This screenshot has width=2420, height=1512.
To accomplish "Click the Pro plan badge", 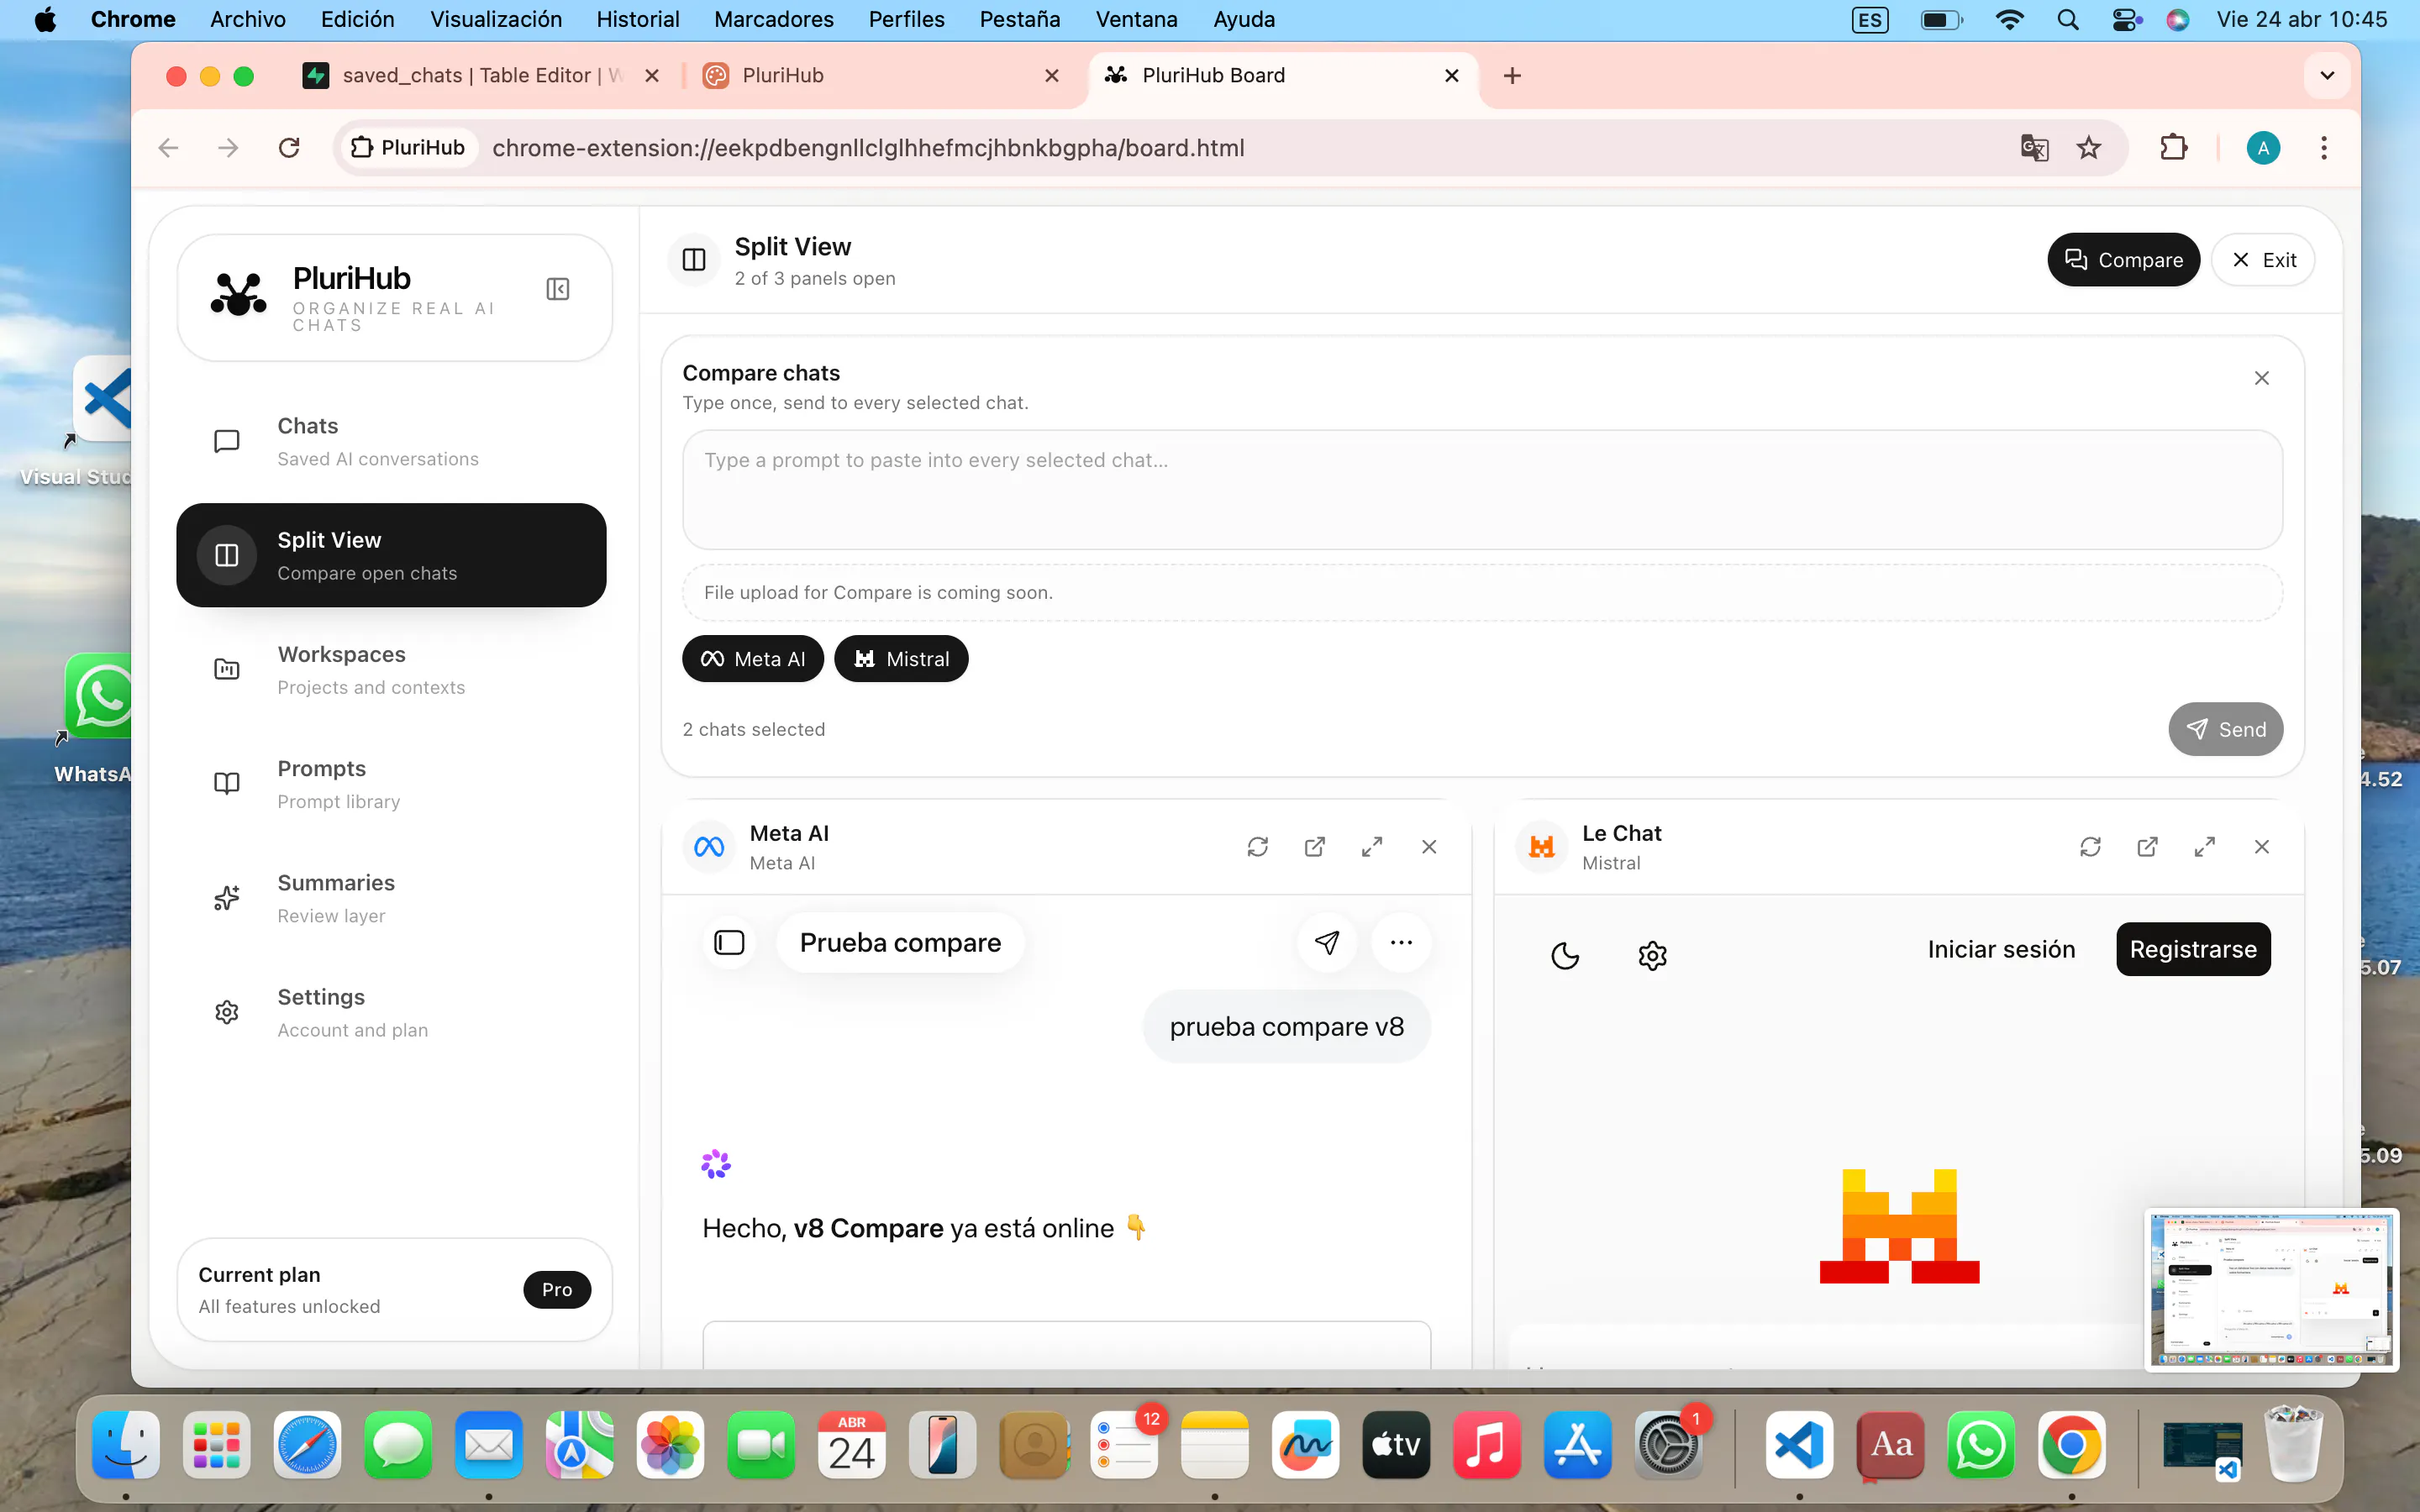I will (557, 1289).
